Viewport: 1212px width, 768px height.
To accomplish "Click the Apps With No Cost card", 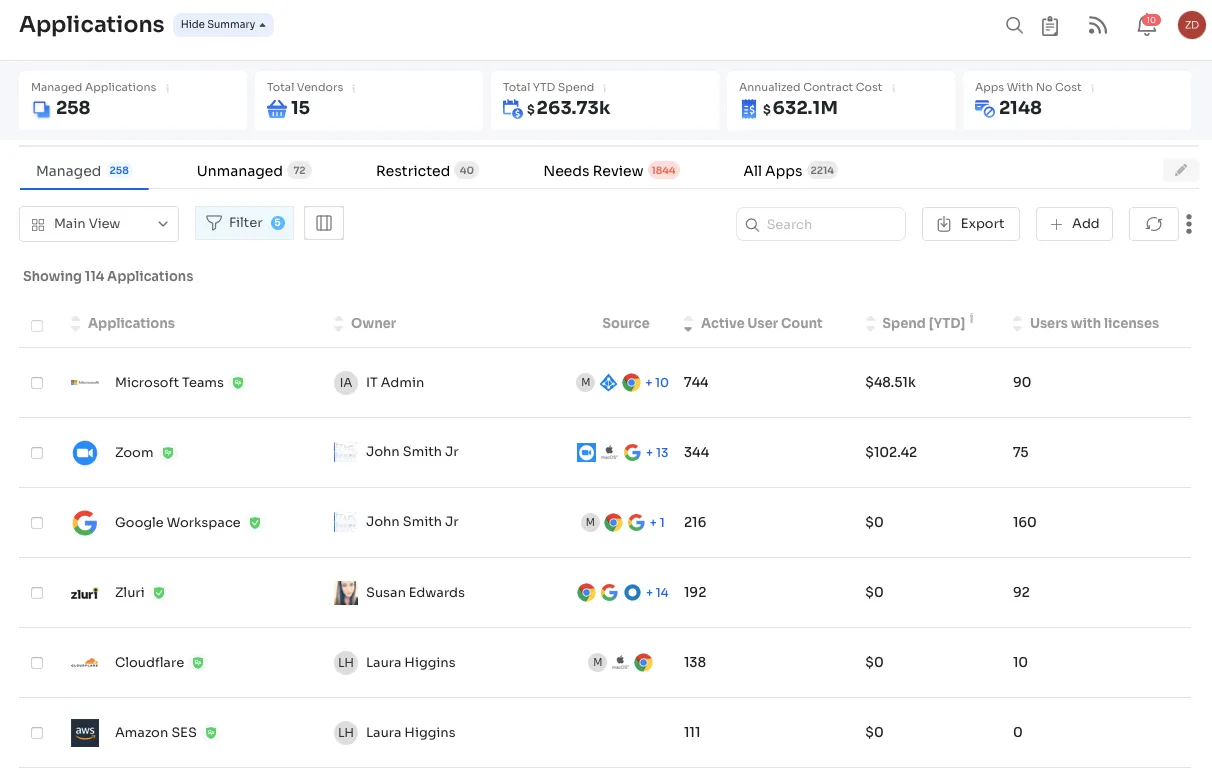I will [x=1077, y=100].
